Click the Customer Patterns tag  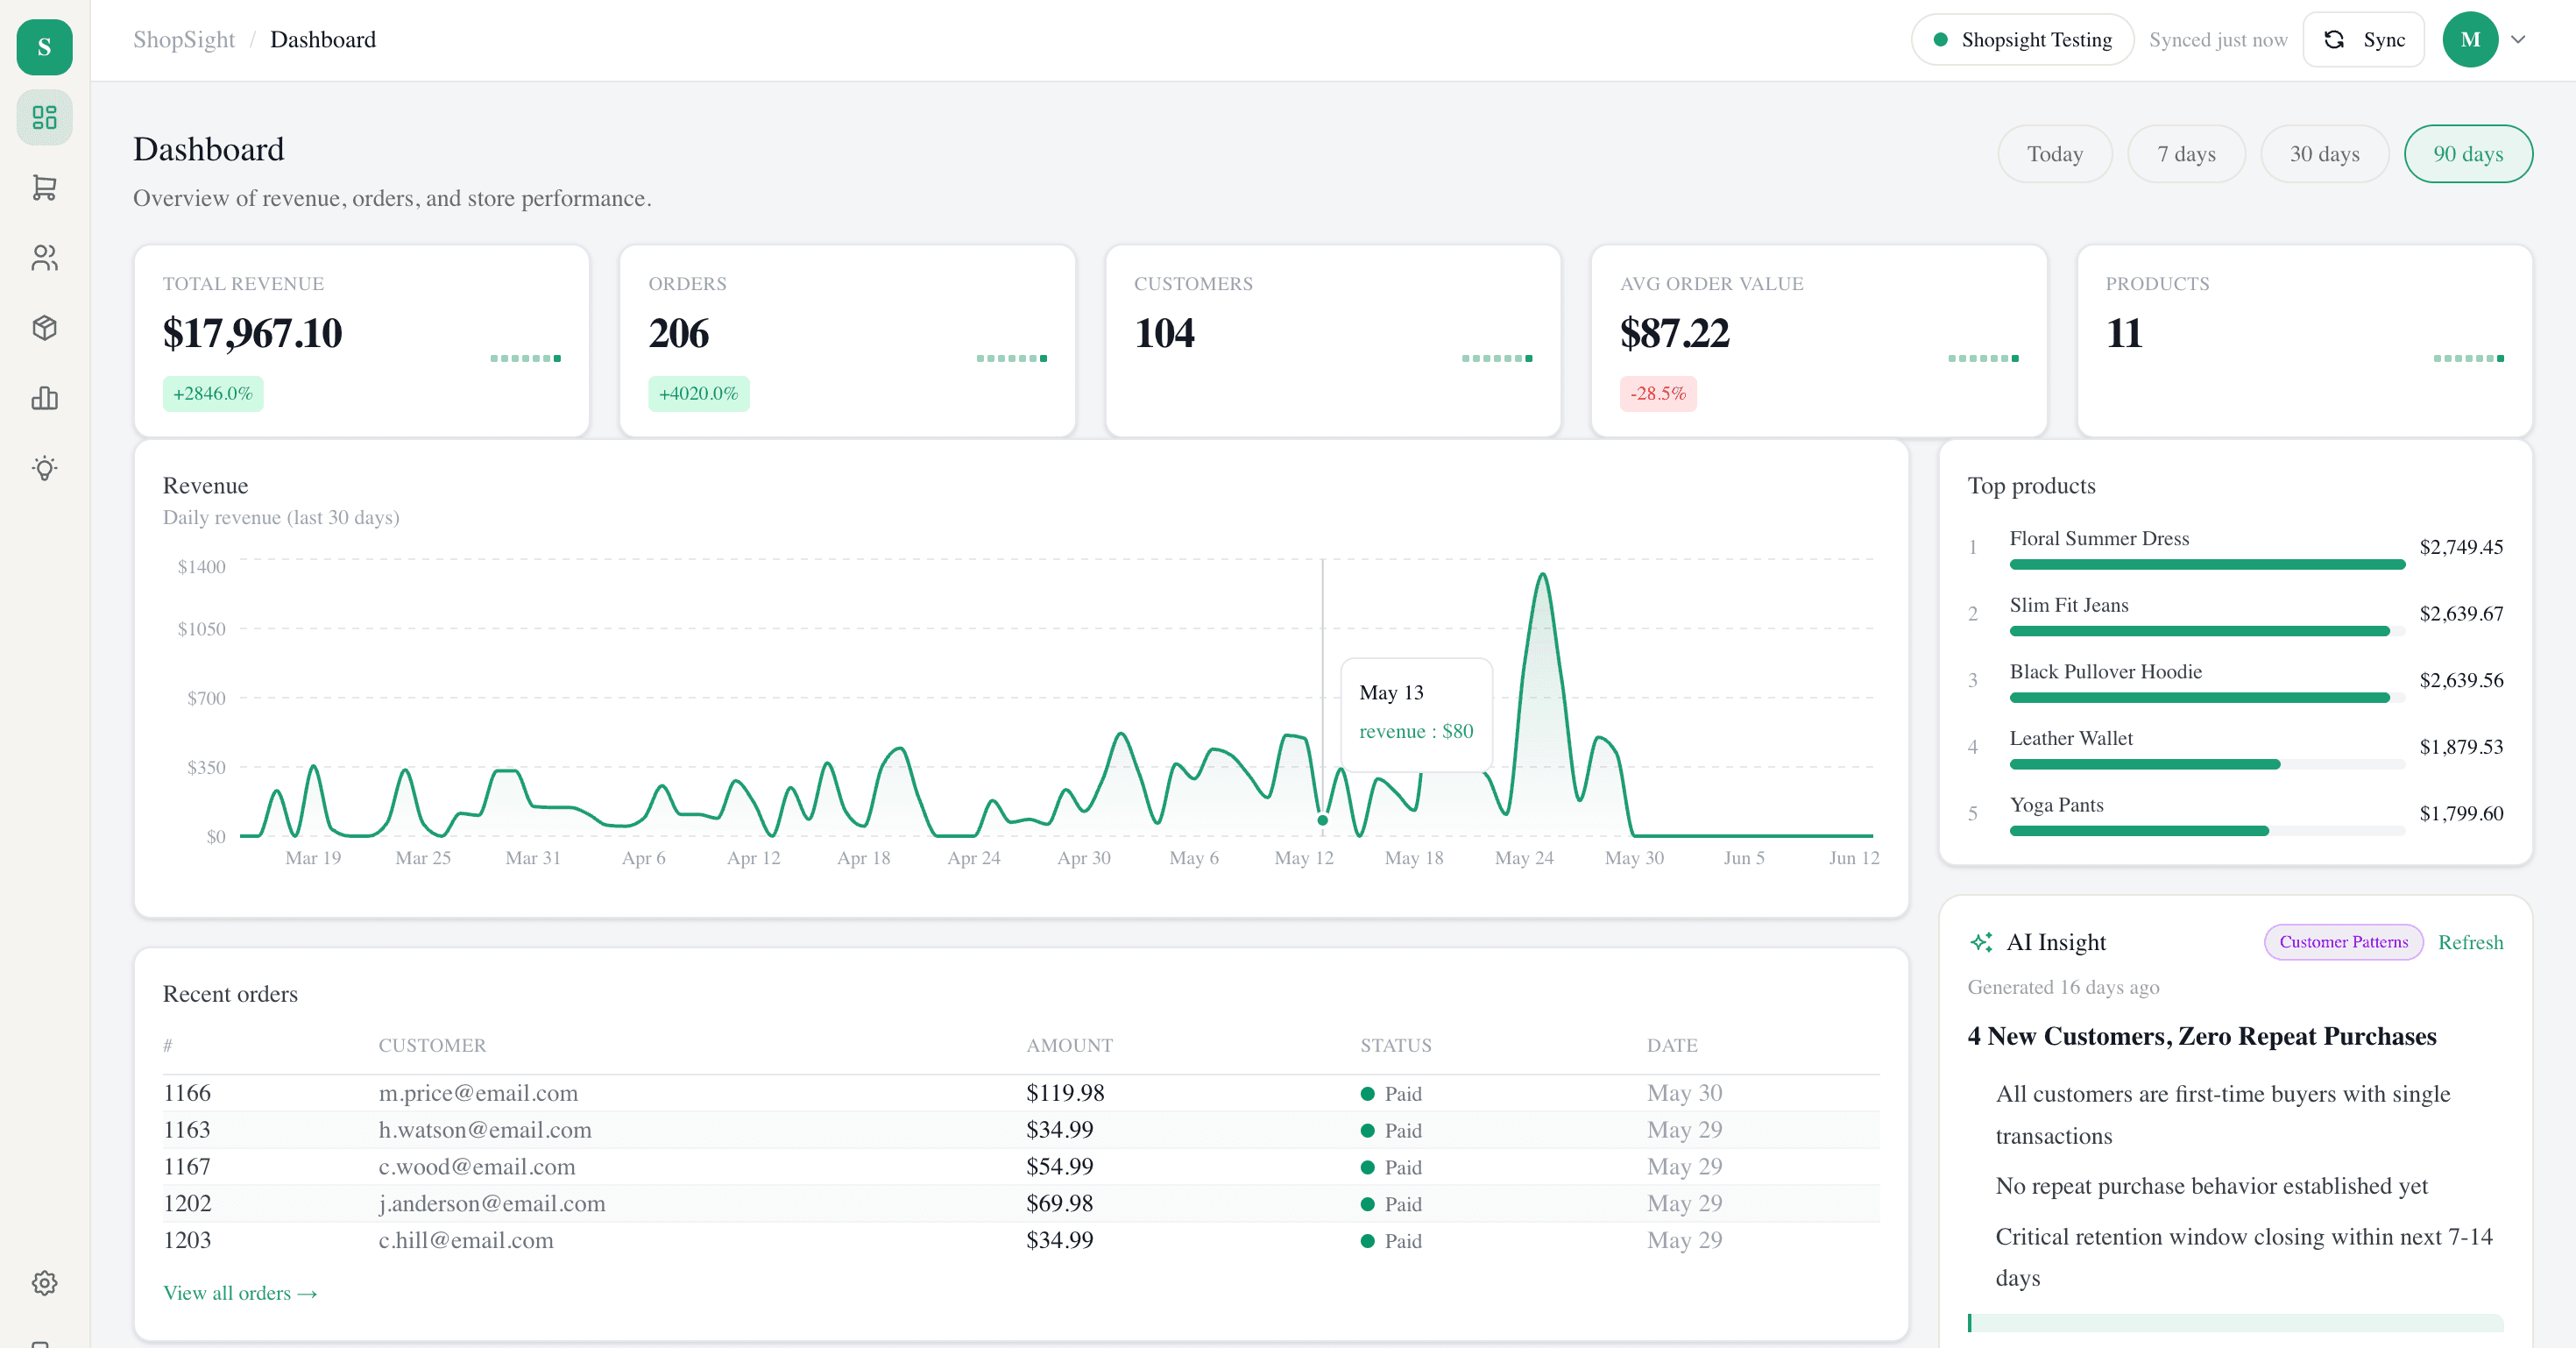point(2343,942)
